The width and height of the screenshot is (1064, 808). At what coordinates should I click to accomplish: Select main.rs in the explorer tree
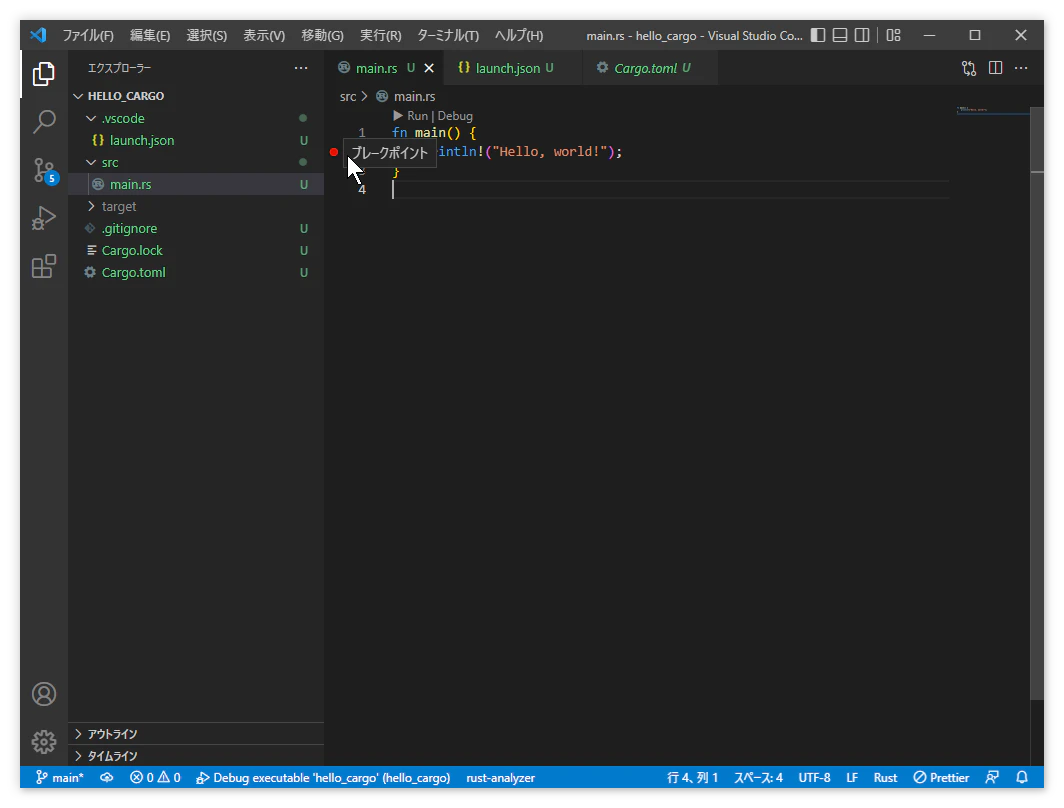196,185
